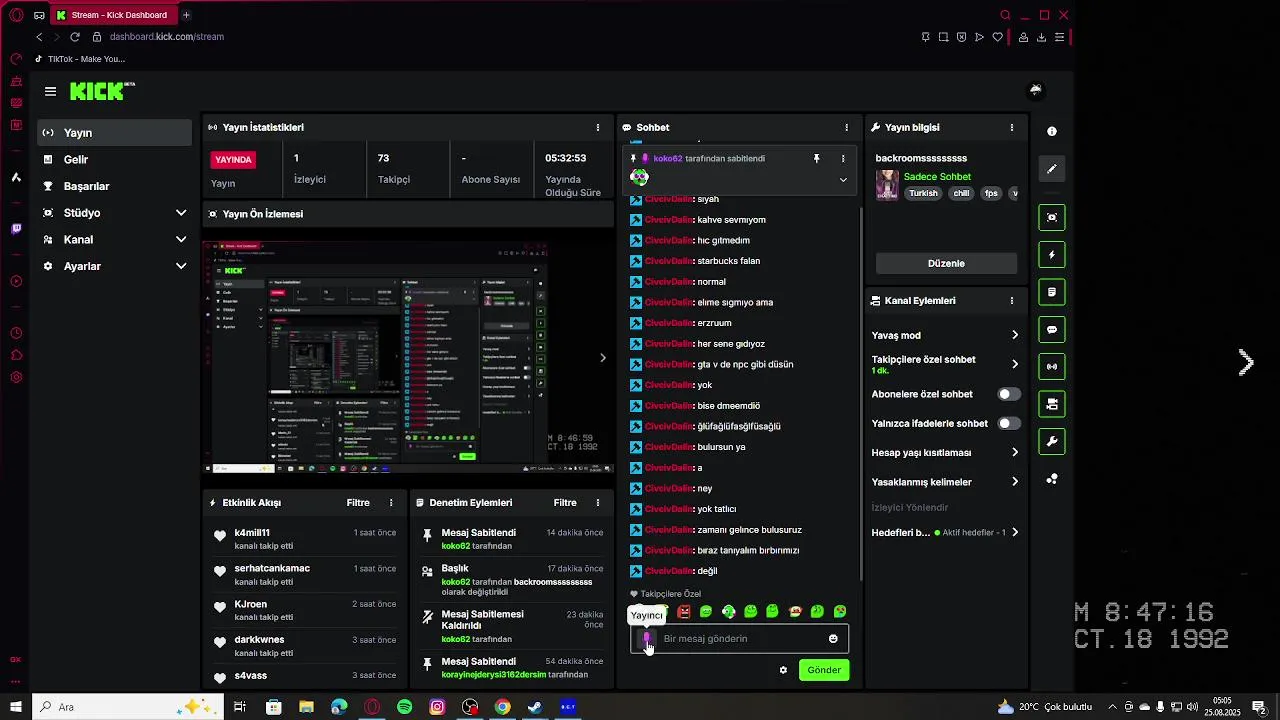Select the Yayın menu item

(115, 133)
